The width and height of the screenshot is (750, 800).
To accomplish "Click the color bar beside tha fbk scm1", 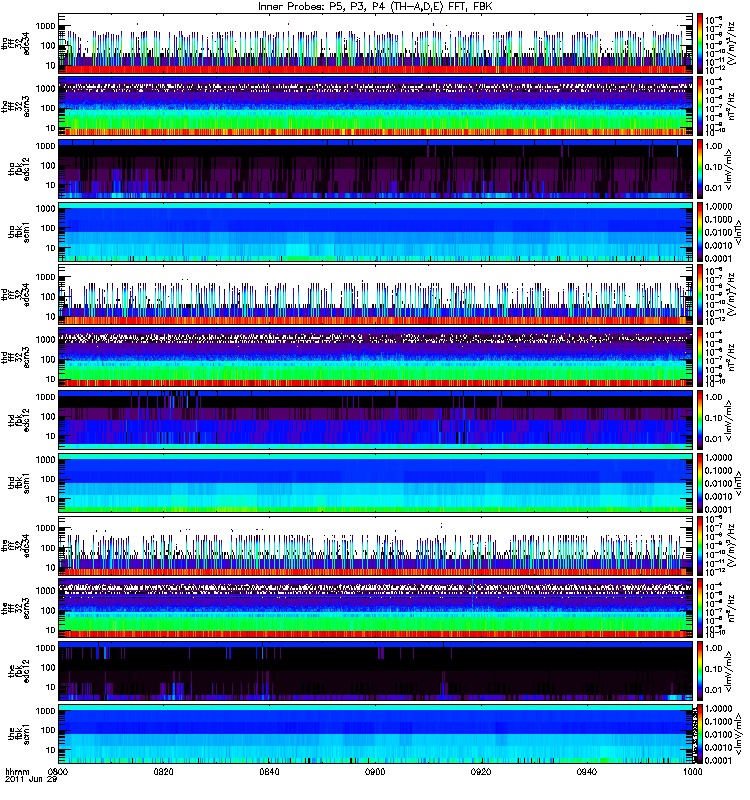I will click(700, 232).
